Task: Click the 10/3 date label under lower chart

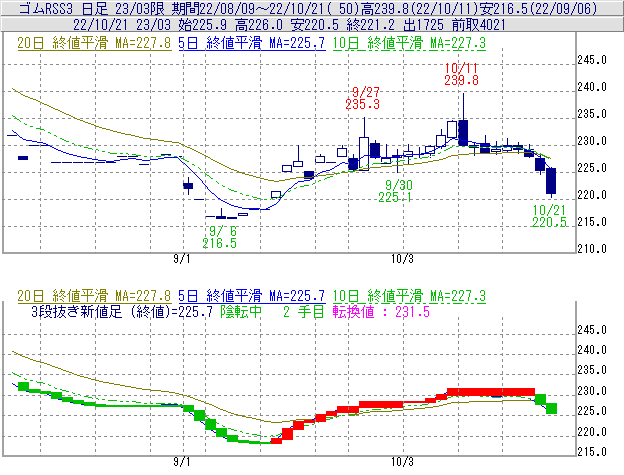Action: click(402, 462)
